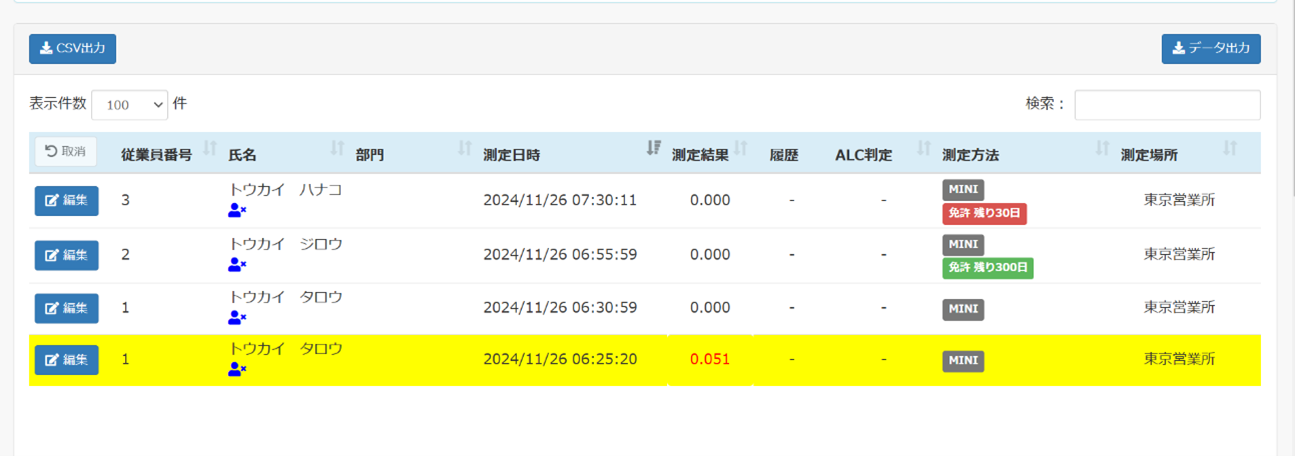Sort by 氏名 column sort icon

[338, 149]
